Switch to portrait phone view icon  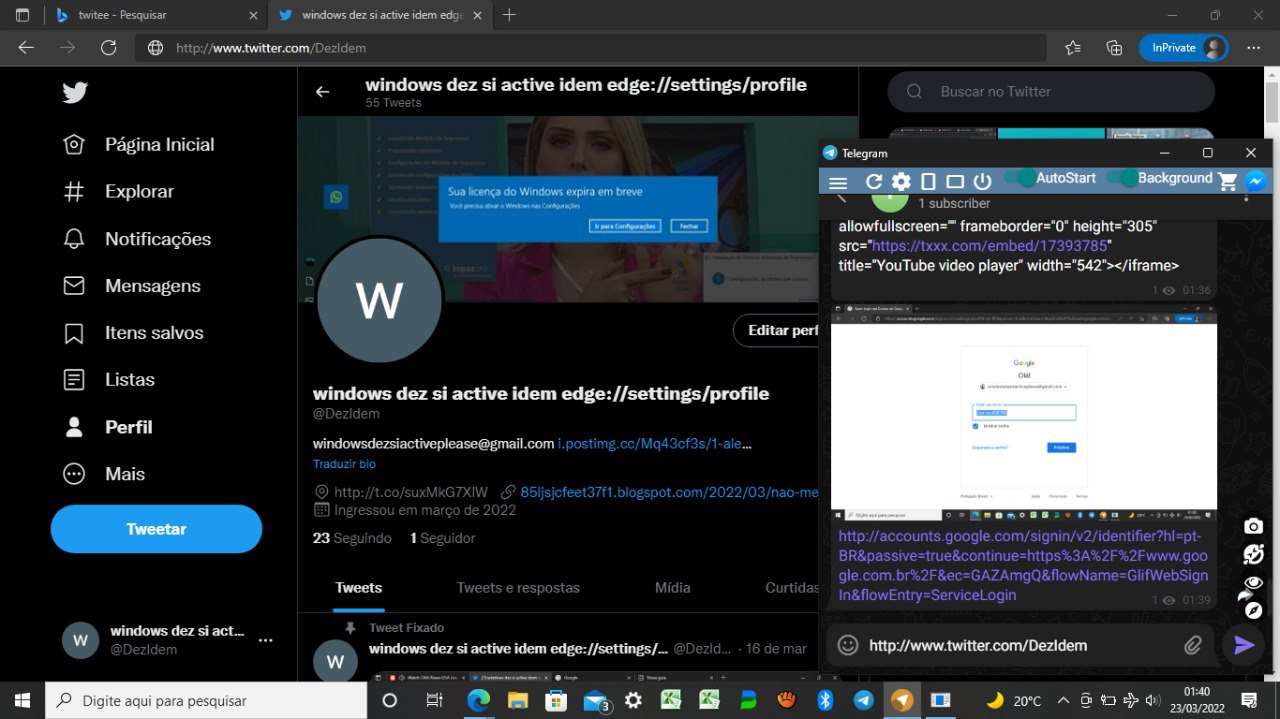928,181
